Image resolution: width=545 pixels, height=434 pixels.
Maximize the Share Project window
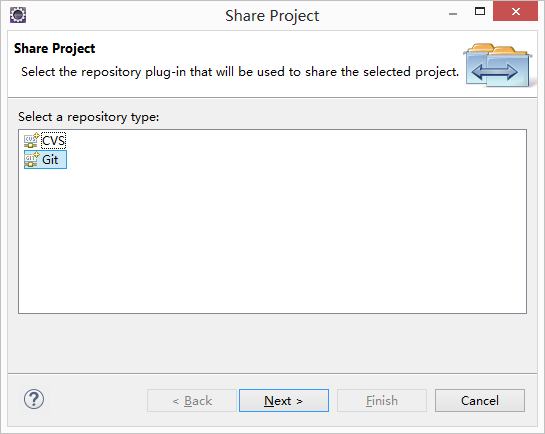(x=480, y=11)
